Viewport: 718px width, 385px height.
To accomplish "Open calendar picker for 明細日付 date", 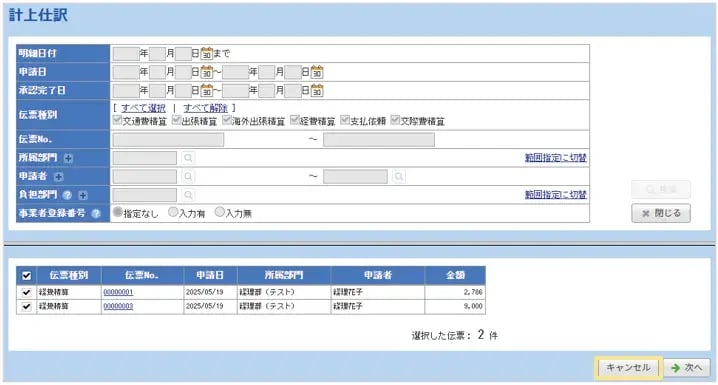I will pyautogui.click(x=207, y=54).
